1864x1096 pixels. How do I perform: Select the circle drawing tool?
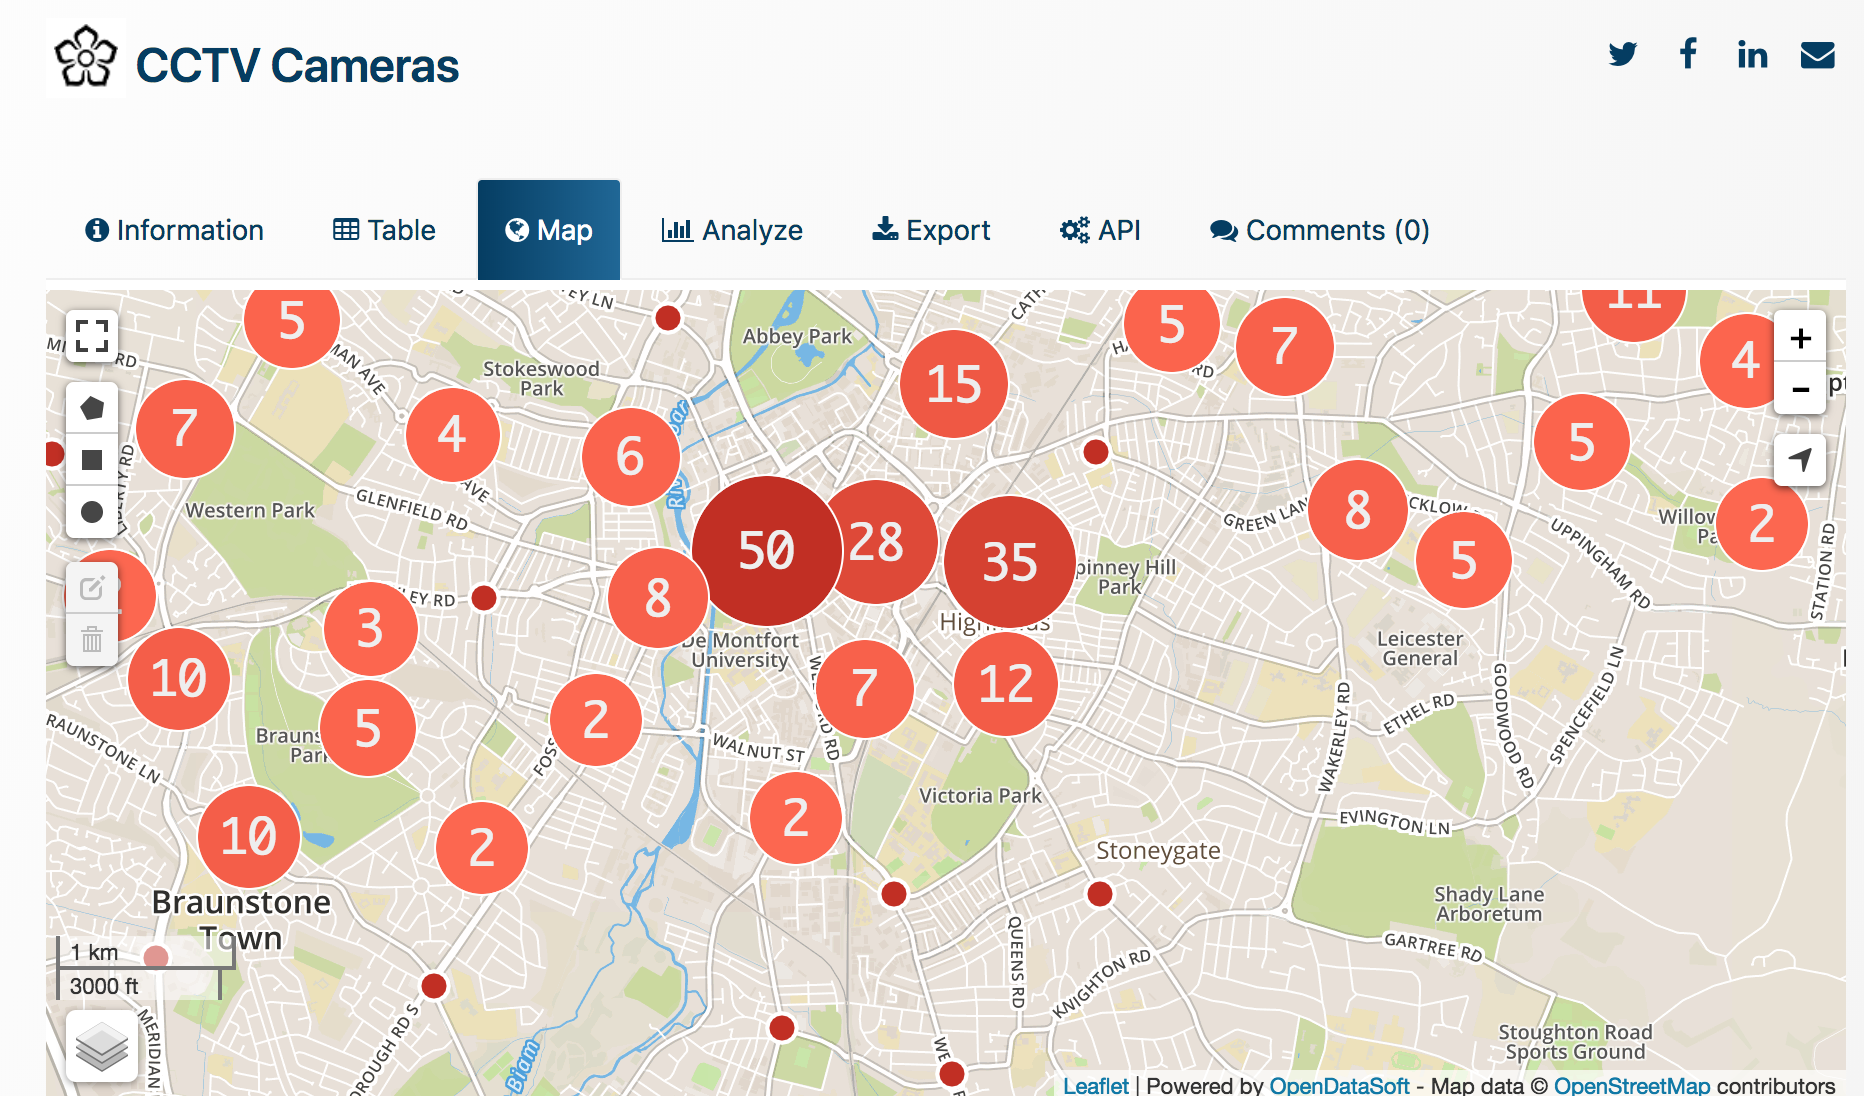click(x=92, y=512)
